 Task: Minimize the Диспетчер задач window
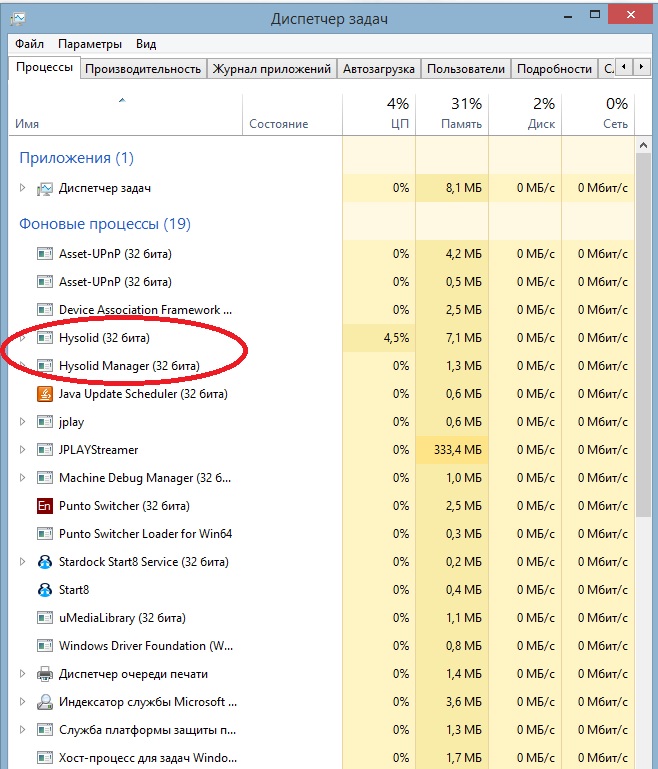568,17
